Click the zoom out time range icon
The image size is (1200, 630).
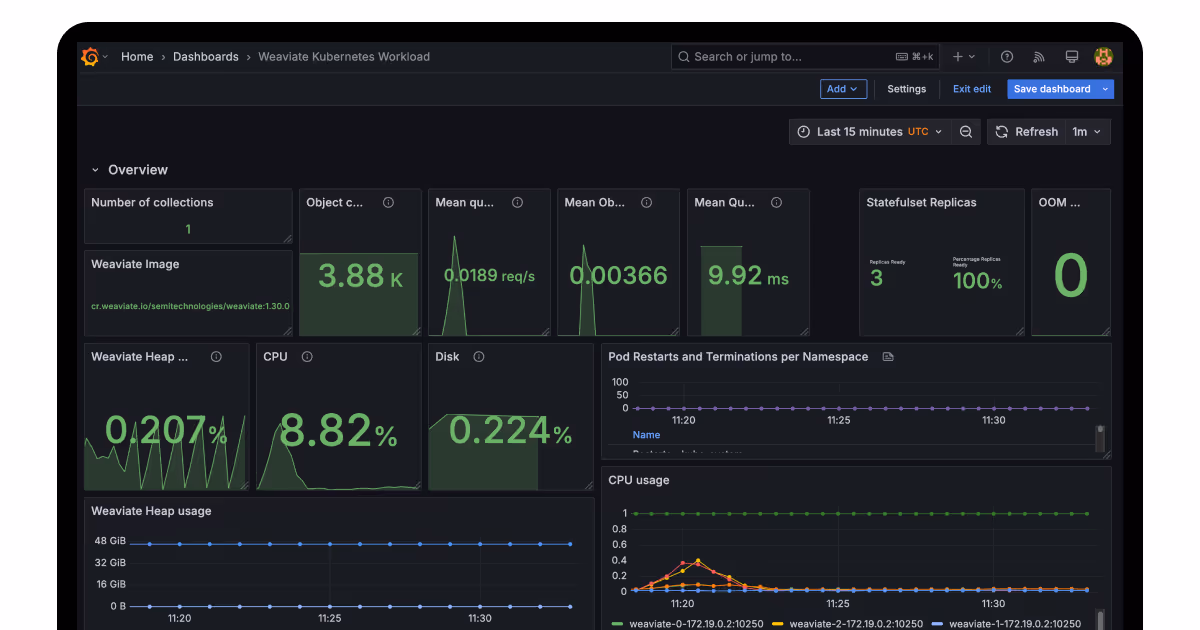(x=966, y=132)
